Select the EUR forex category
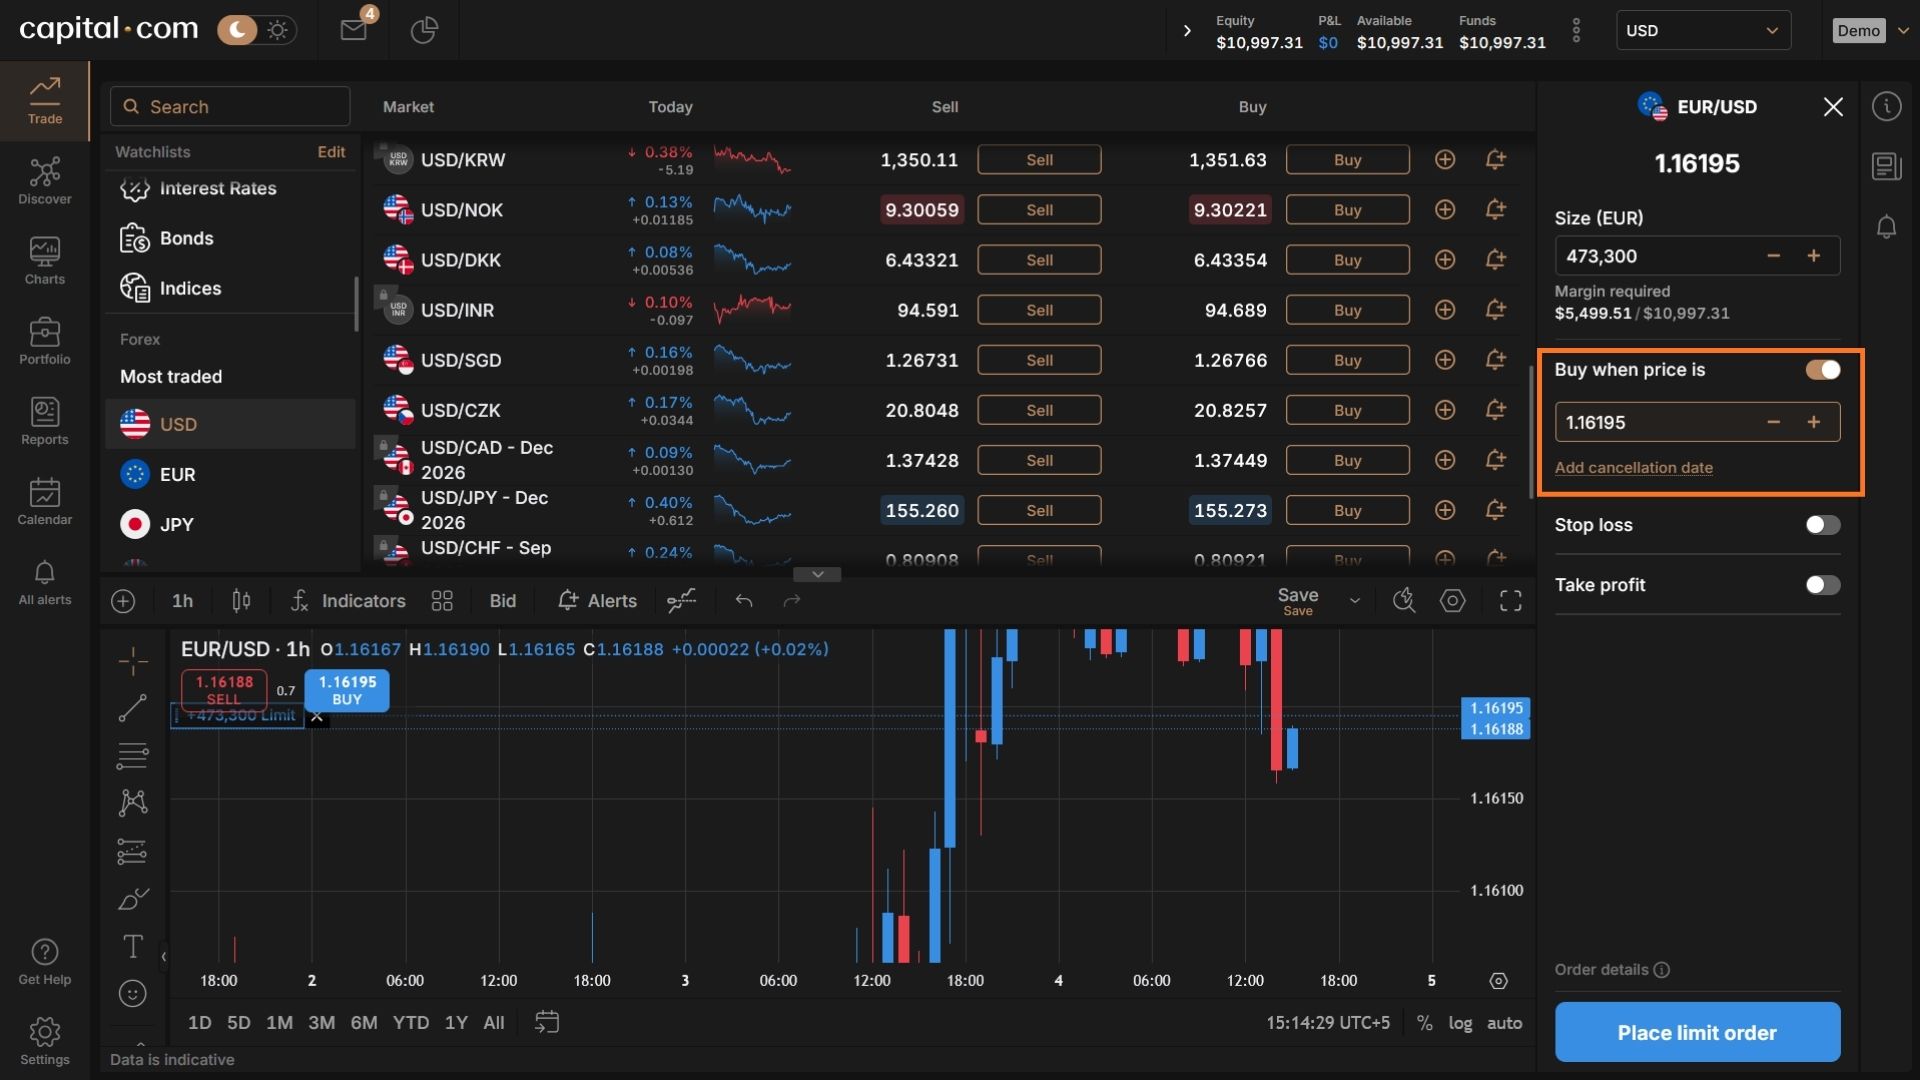1920x1080 pixels. pyautogui.click(x=230, y=474)
